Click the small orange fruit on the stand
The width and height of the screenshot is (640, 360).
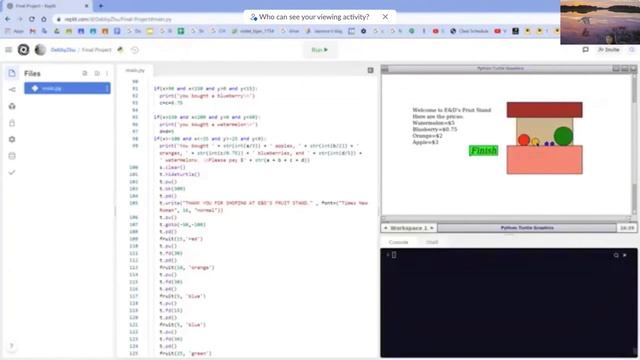pyautogui.click(x=535, y=142)
